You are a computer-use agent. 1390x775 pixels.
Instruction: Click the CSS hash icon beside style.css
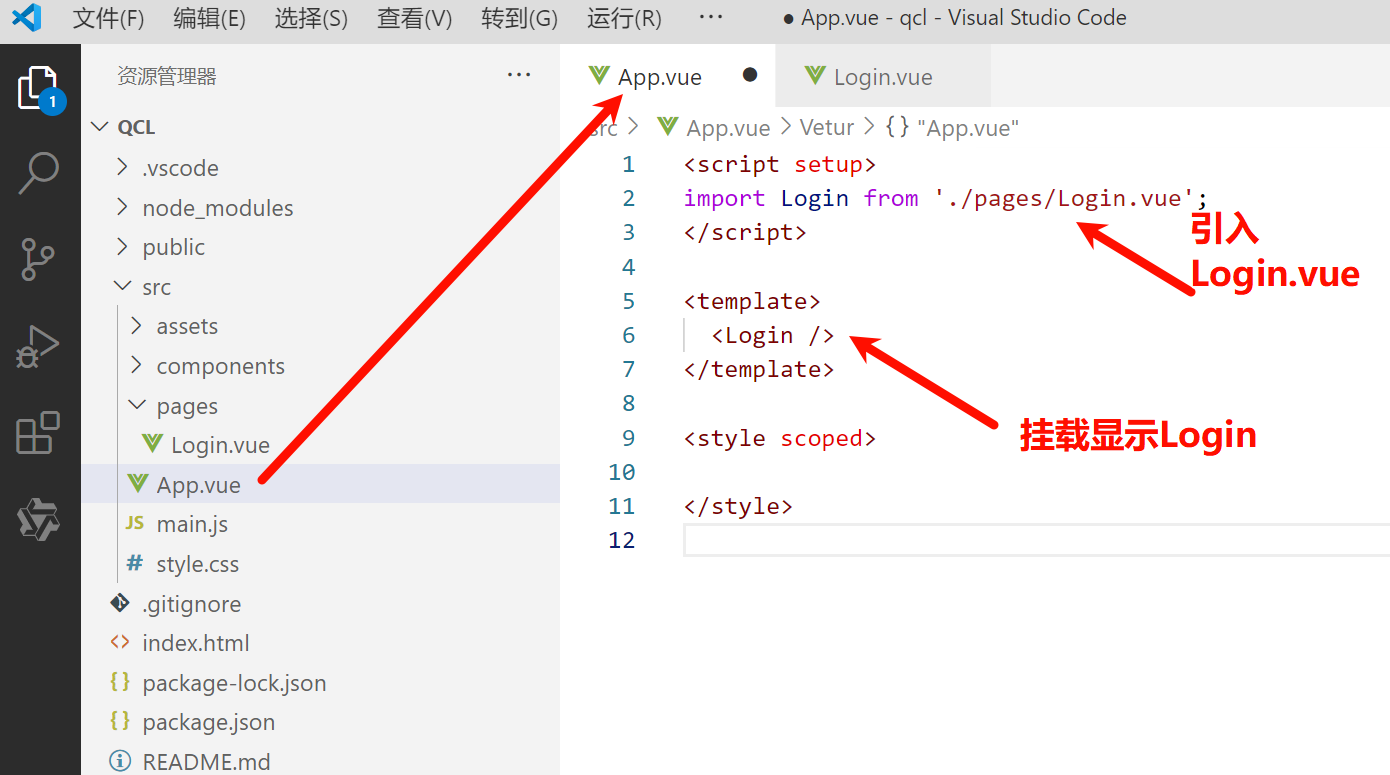(x=135, y=563)
